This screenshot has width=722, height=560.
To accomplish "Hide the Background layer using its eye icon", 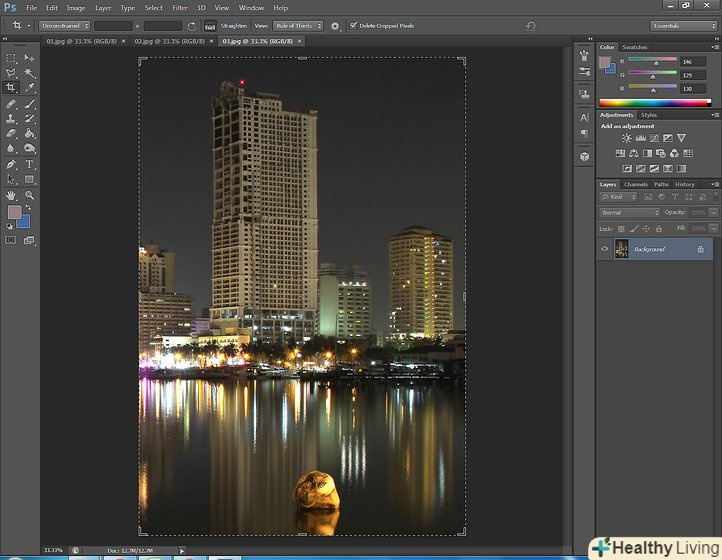I will pyautogui.click(x=605, y=249).
